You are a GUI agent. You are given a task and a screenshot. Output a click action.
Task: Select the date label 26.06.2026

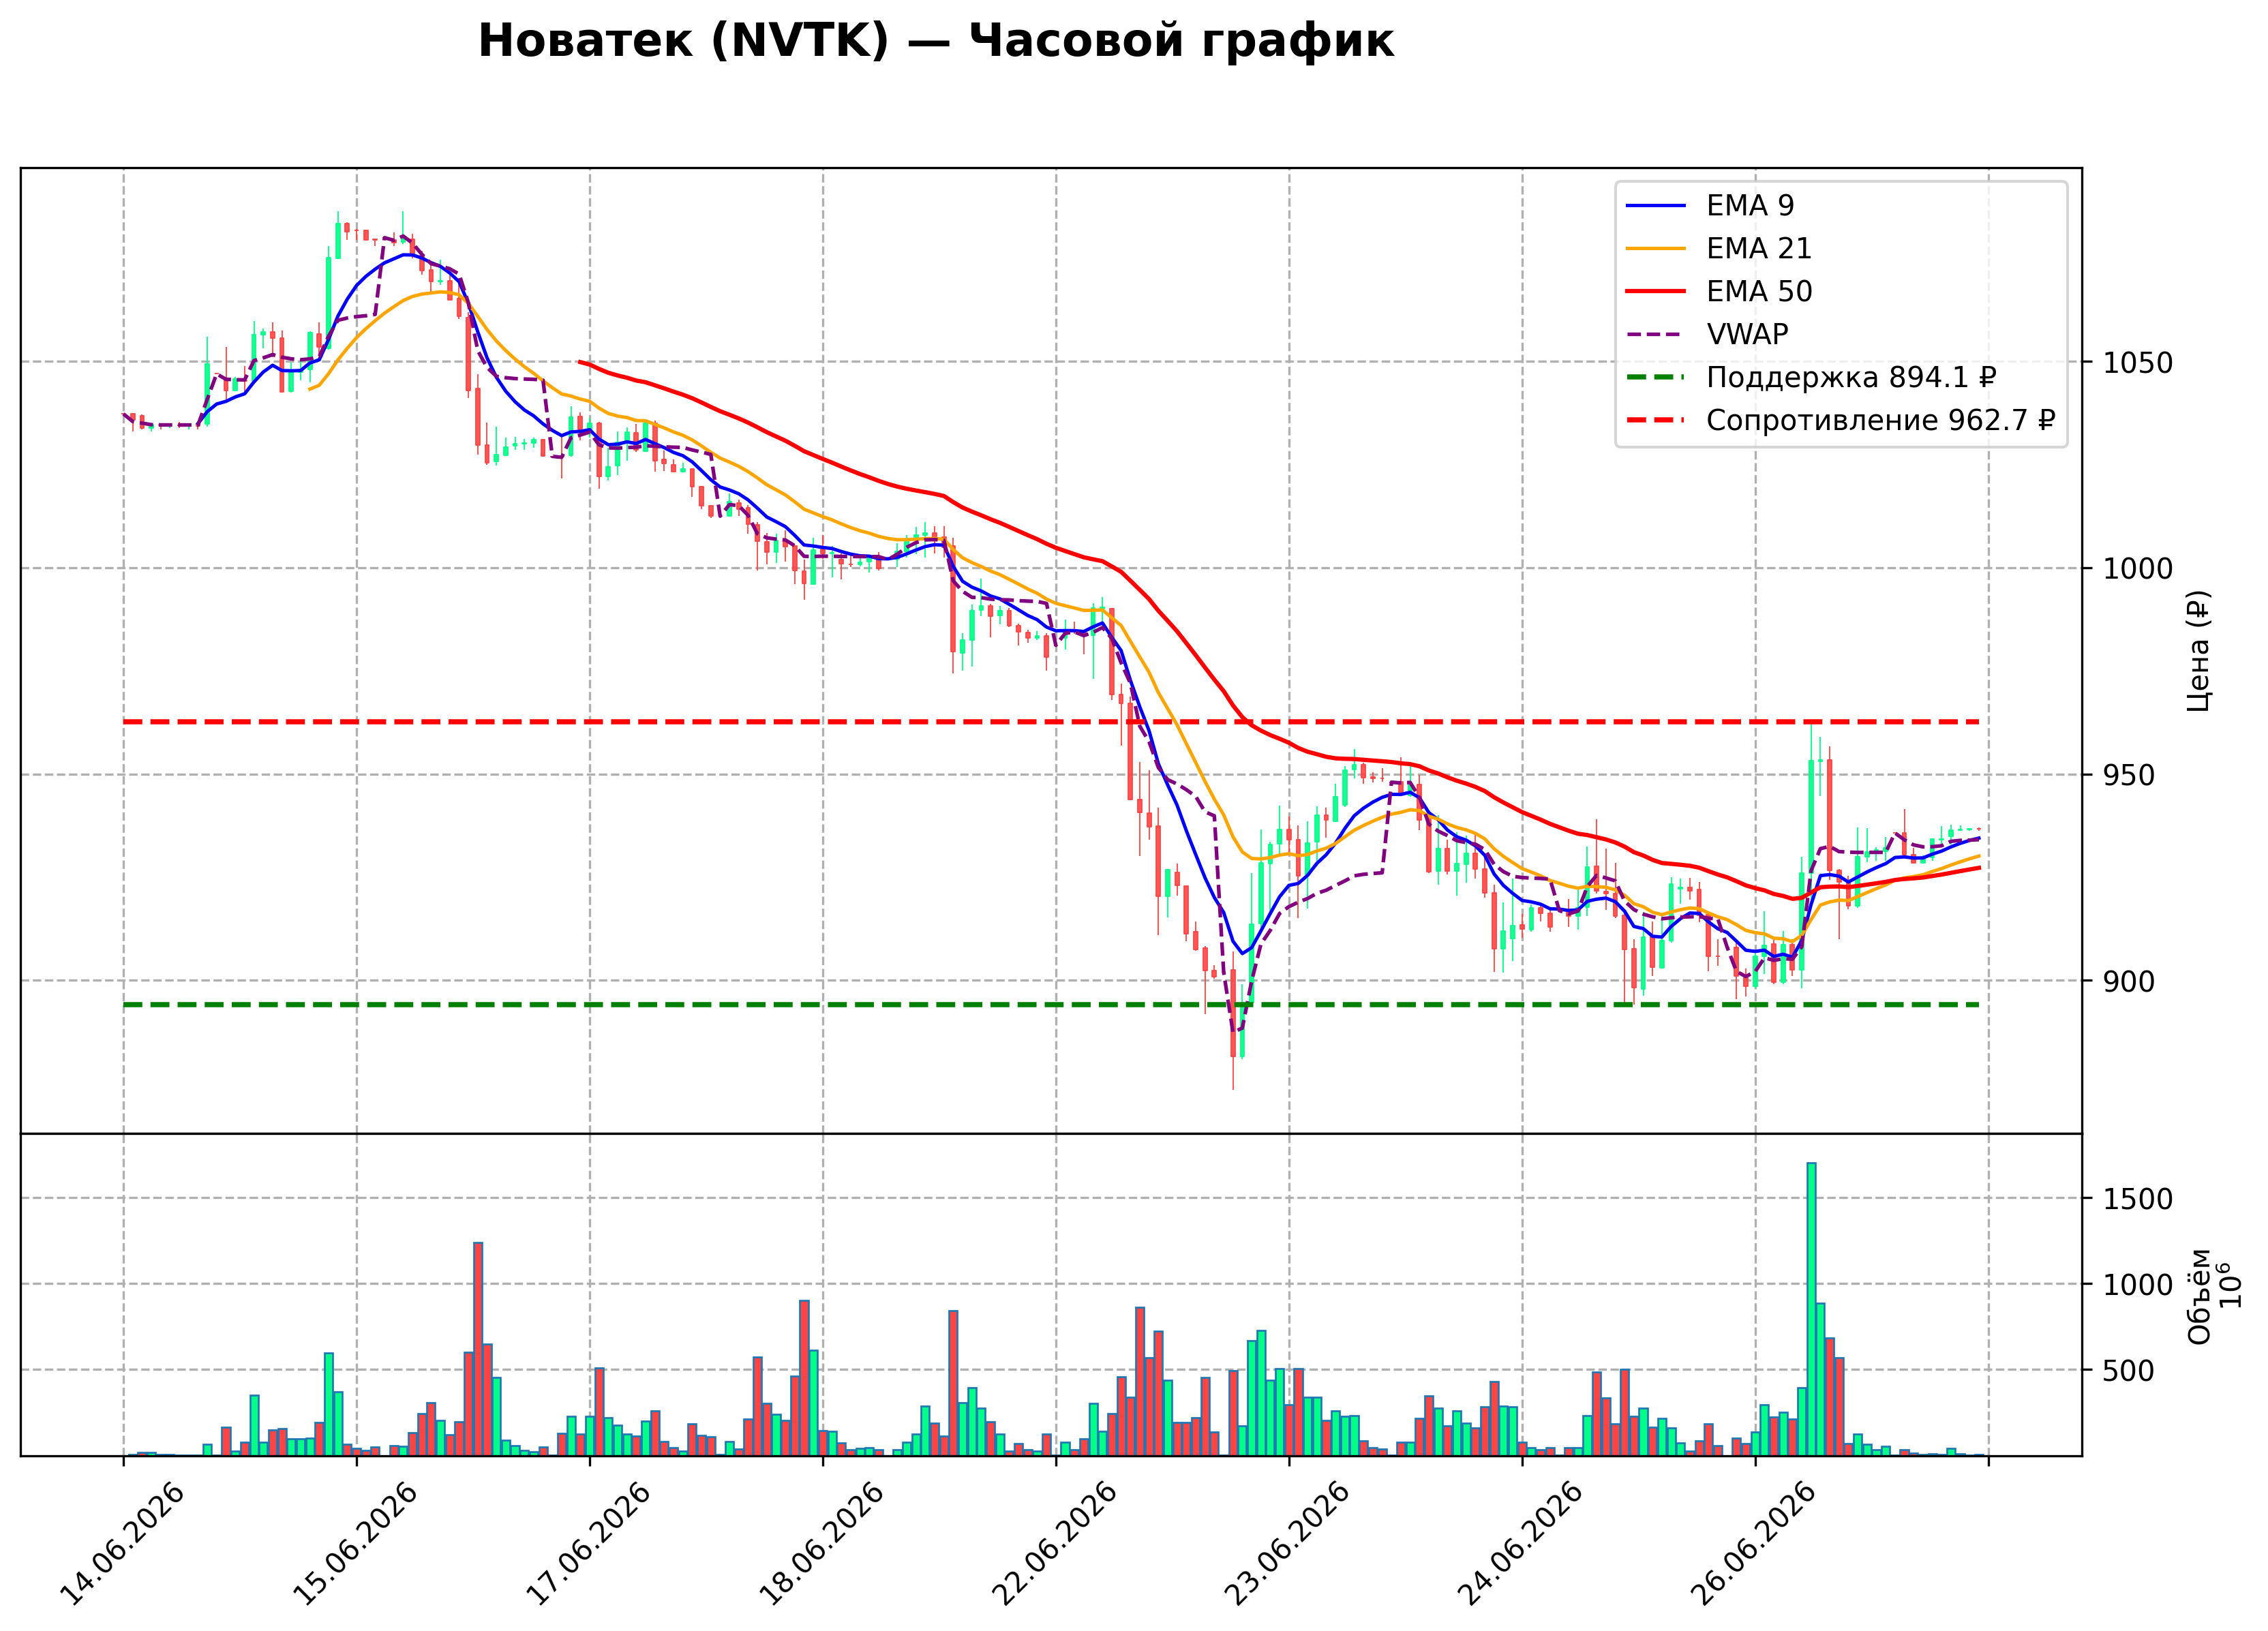coord(1753,1544)
